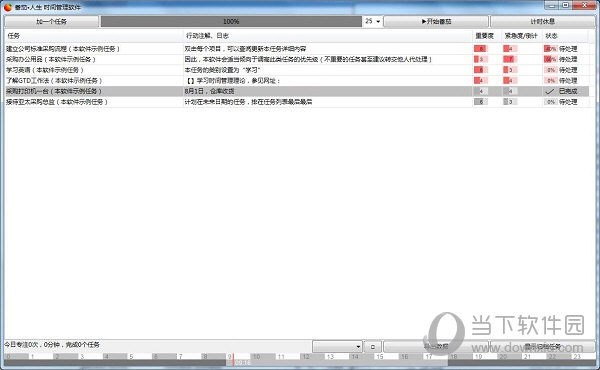Click the note 本任务的类别设置为"学习"
This screenshot has height=370, width=600.
pos(222,70)
